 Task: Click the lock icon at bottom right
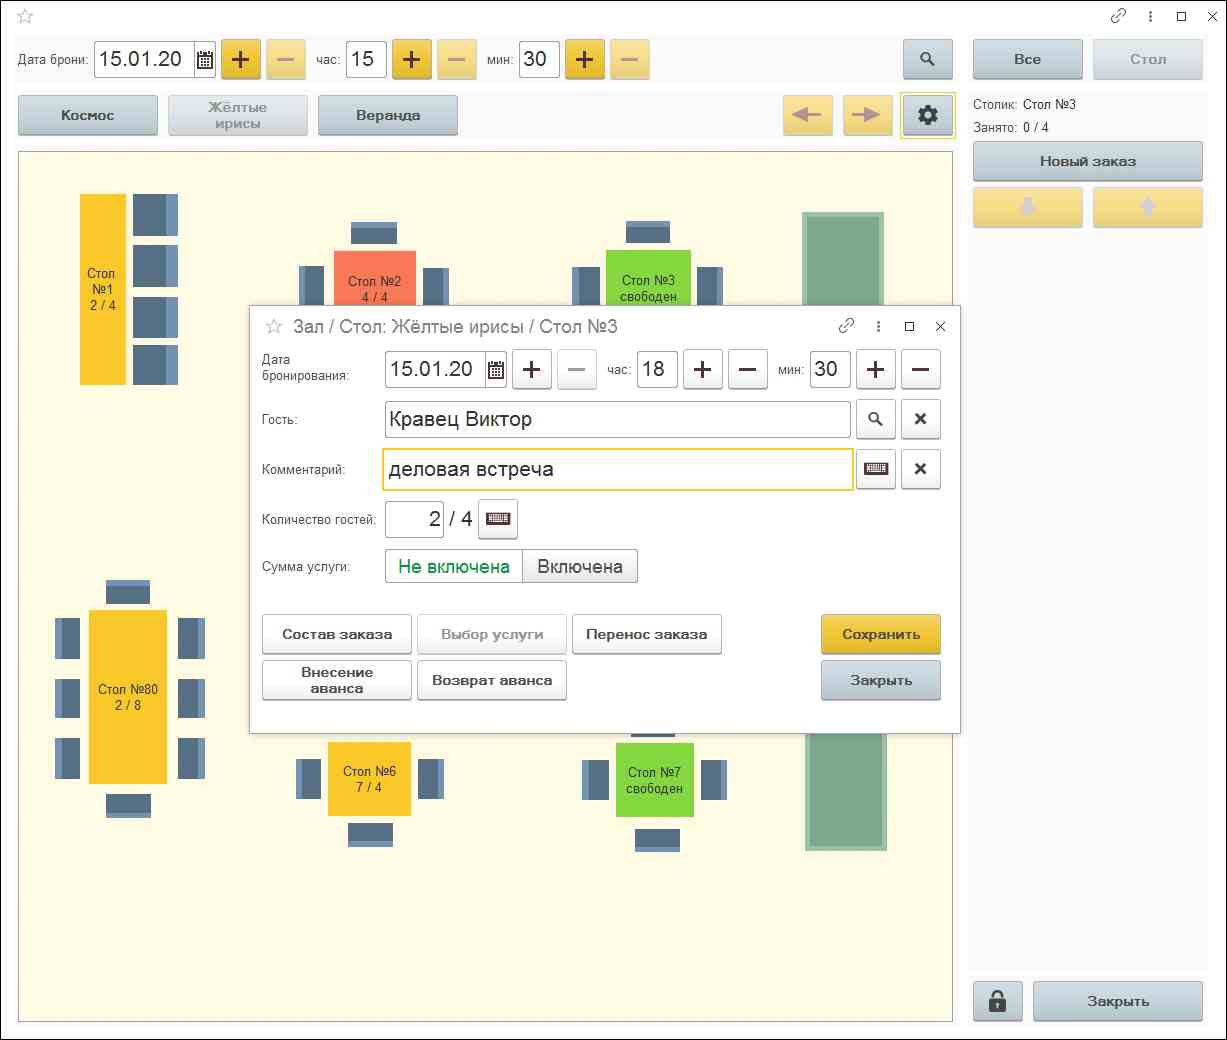coord(997,1001)
